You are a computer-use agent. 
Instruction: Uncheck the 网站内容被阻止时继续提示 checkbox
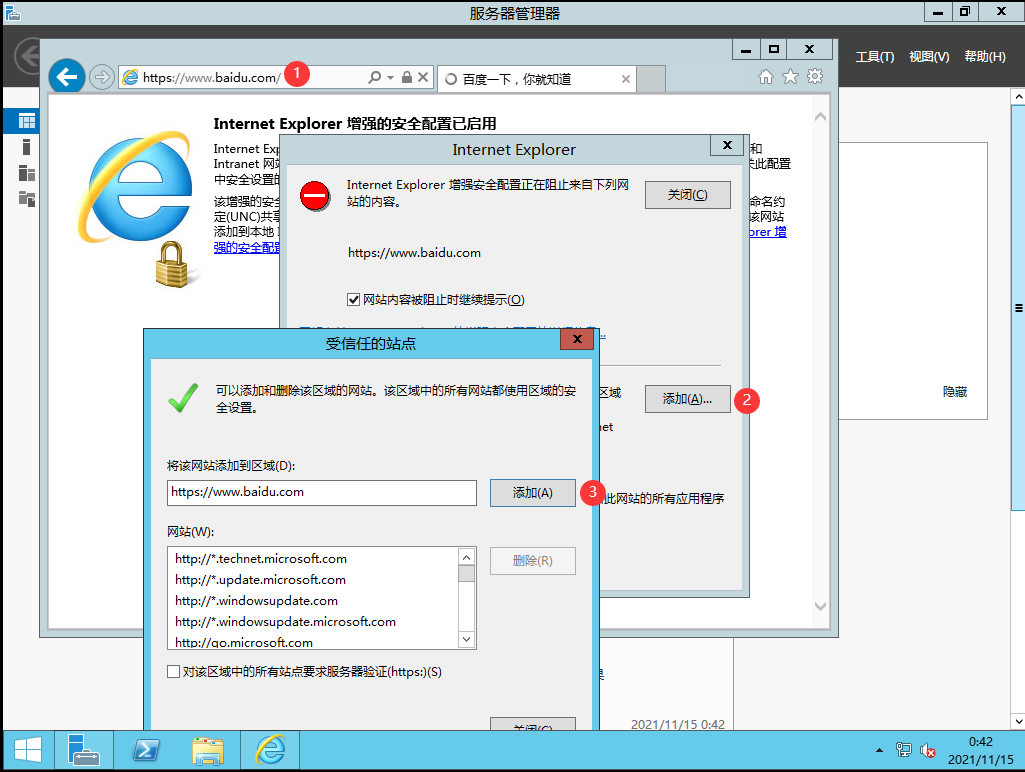click(354, 300)
